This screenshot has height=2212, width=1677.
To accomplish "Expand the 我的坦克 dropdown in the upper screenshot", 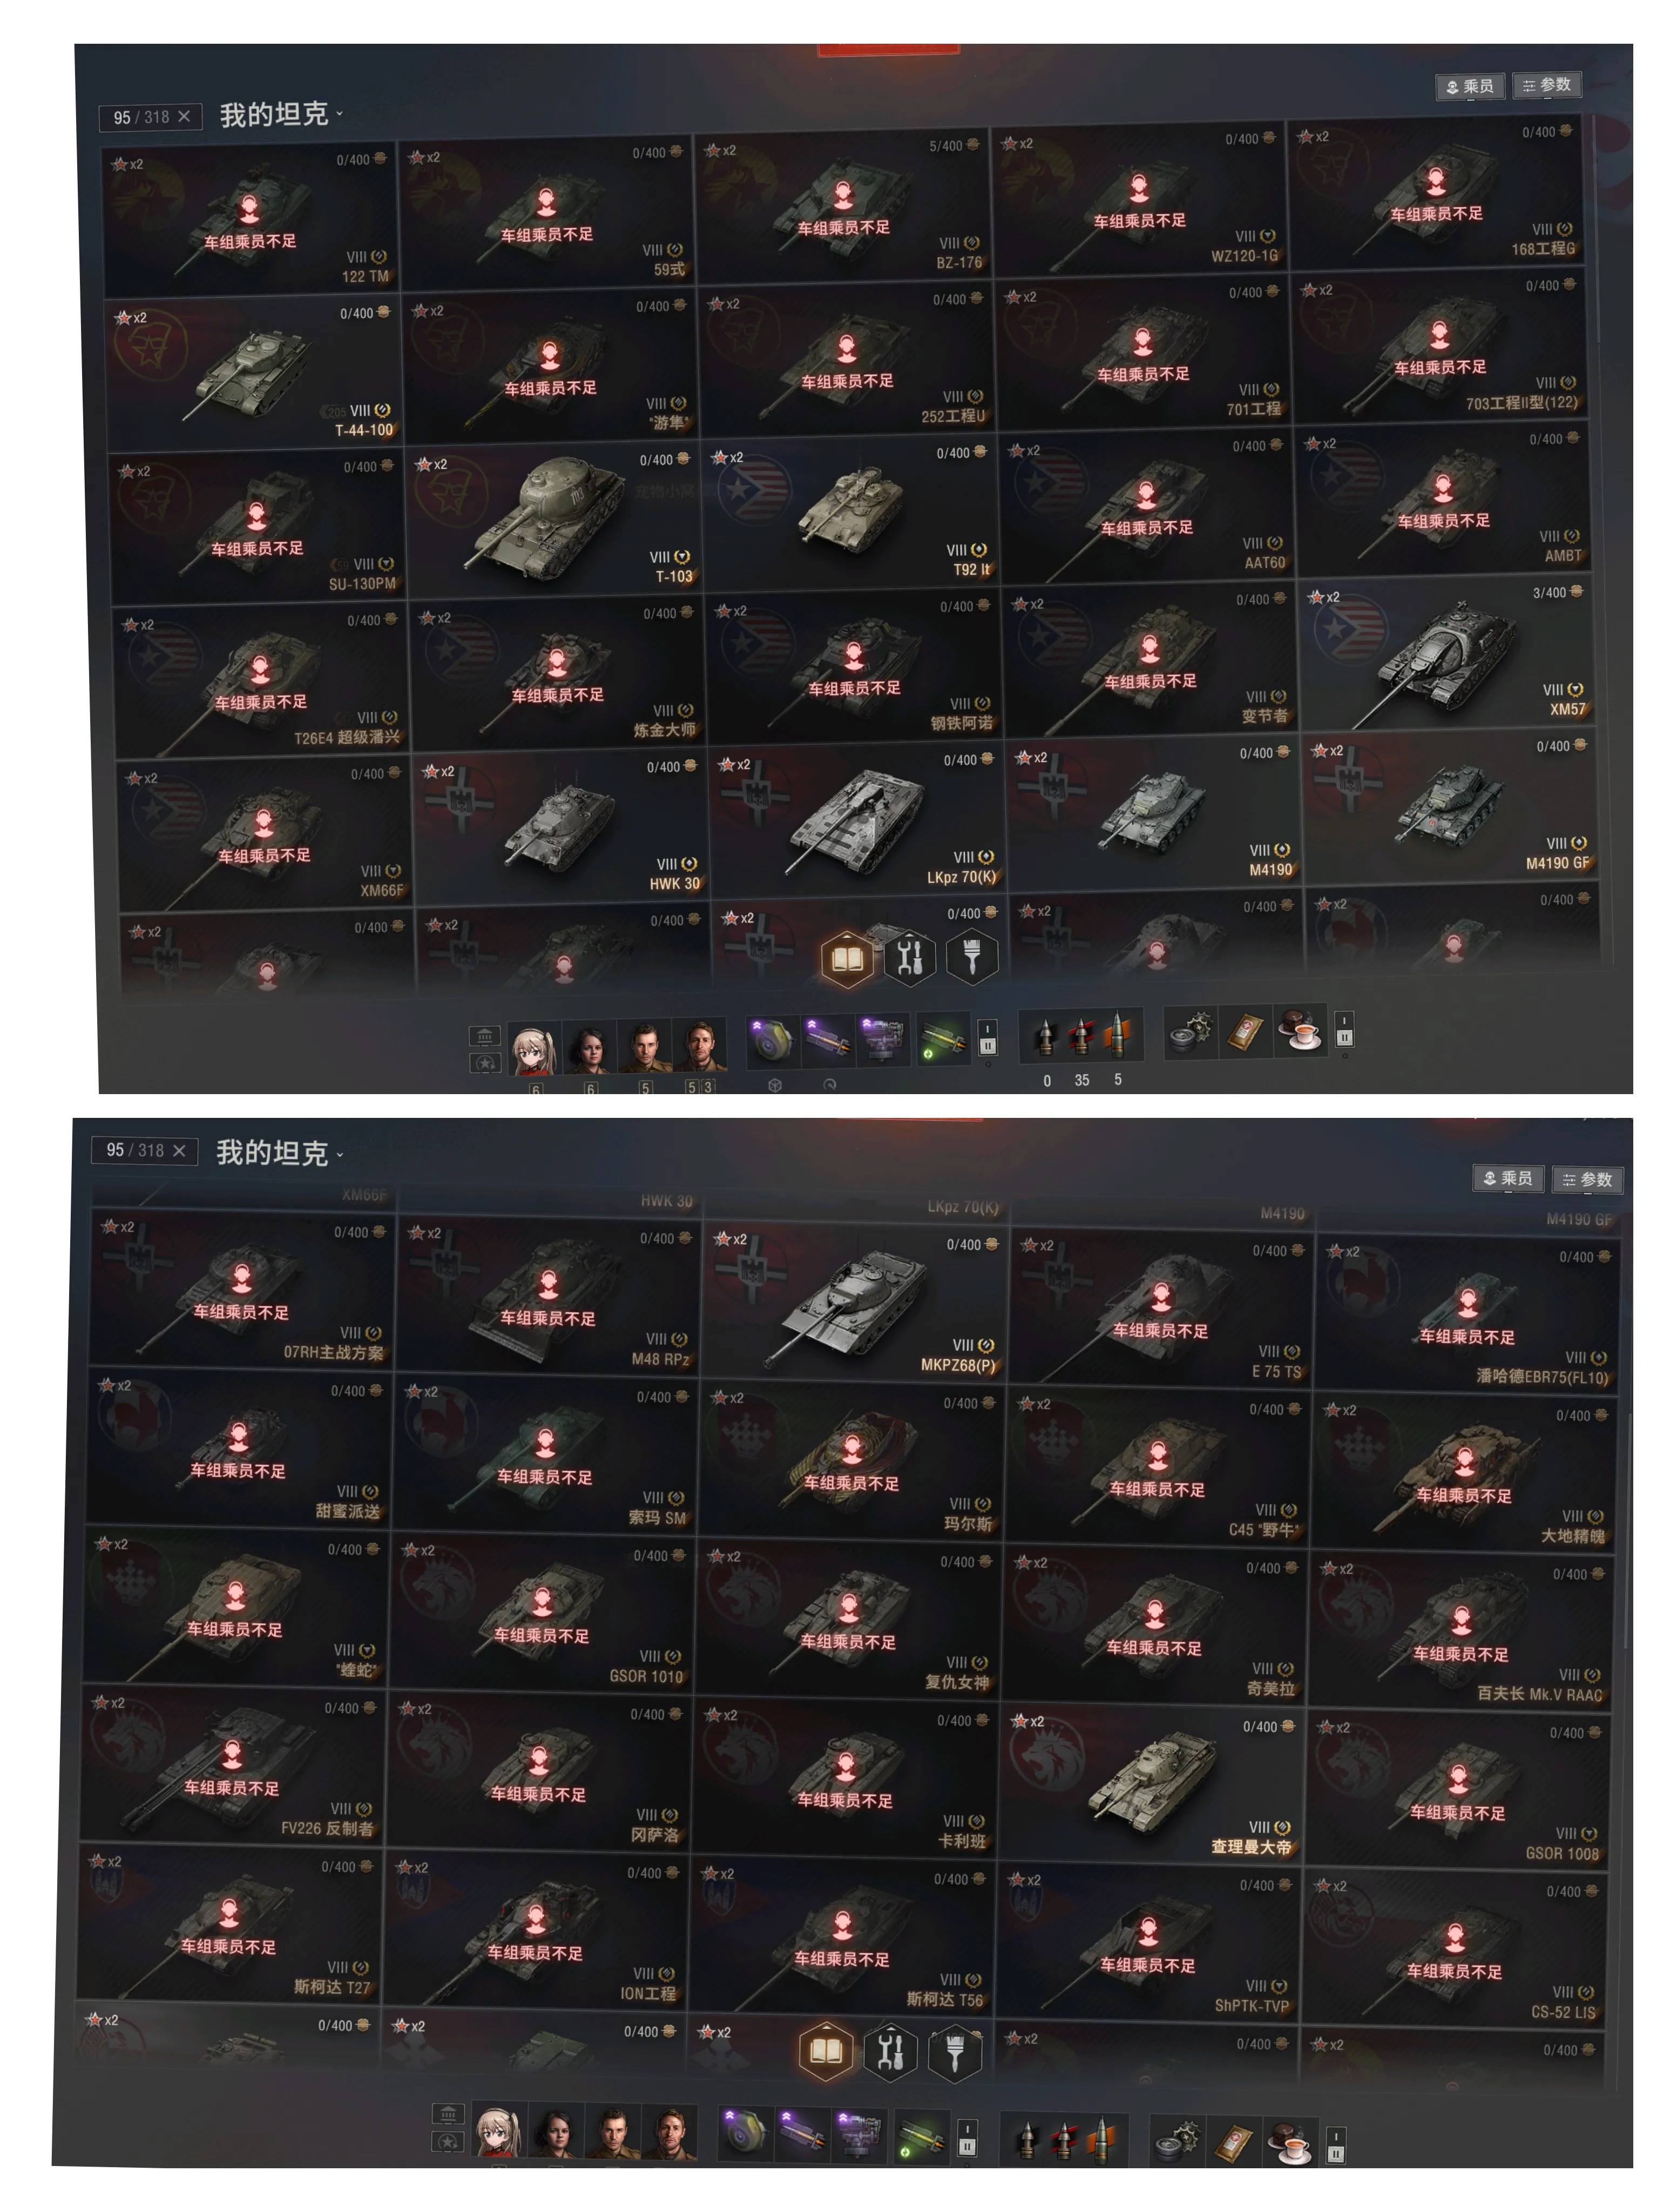I will (281, 115).
